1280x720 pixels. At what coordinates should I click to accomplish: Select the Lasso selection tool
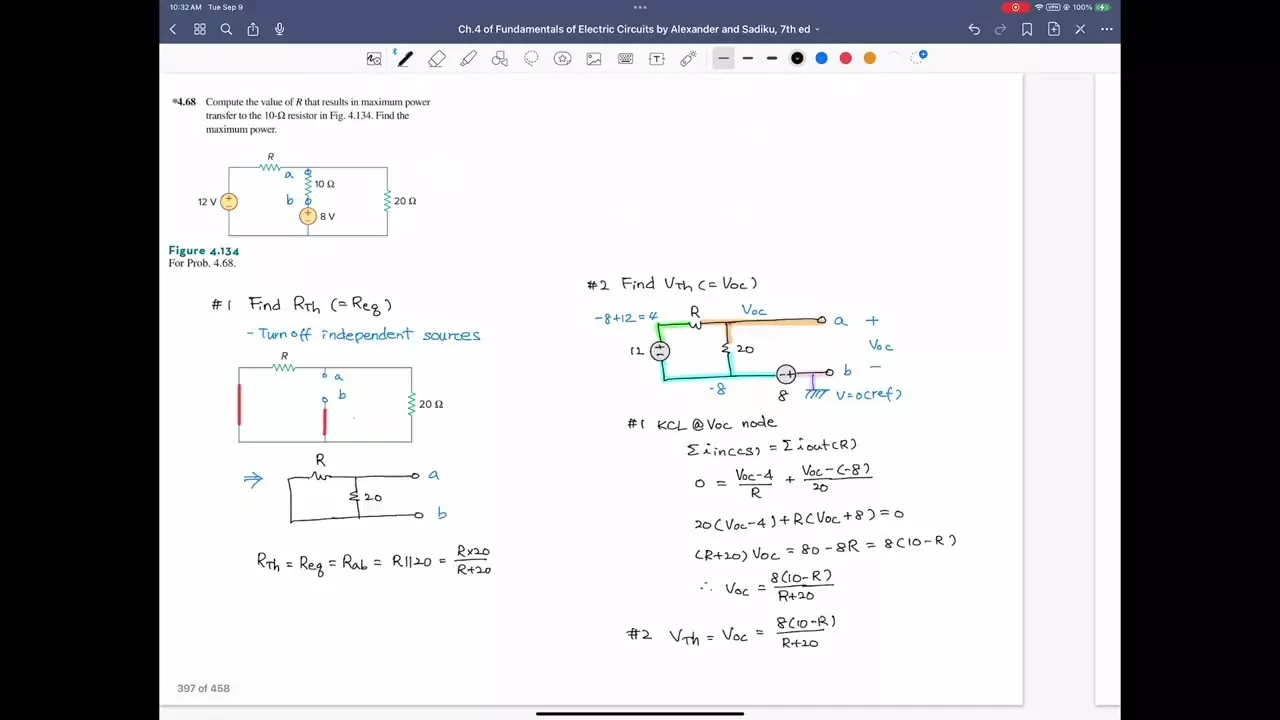coord(531,59)
